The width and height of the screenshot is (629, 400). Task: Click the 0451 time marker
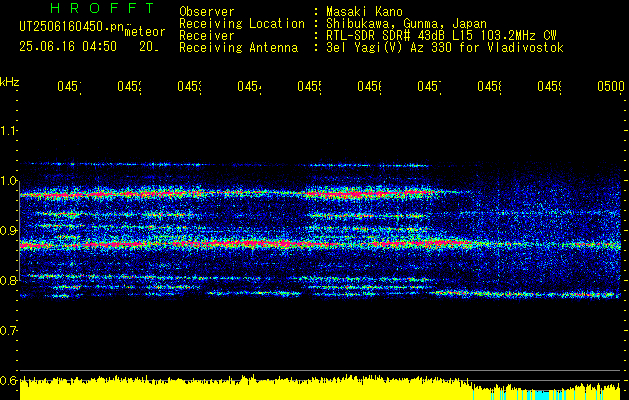pos(69,87)
